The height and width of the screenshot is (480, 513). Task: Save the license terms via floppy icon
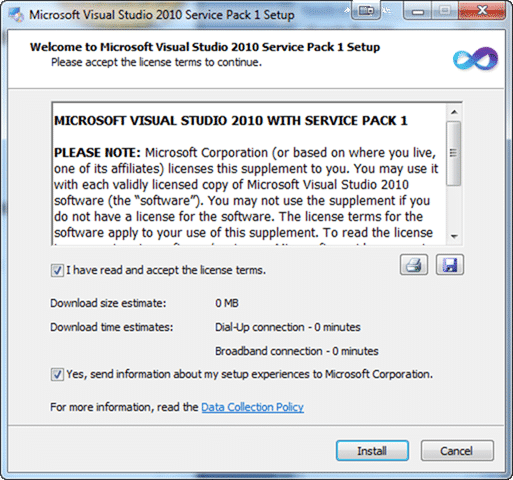pyautogui.click(x=450, y=265)
